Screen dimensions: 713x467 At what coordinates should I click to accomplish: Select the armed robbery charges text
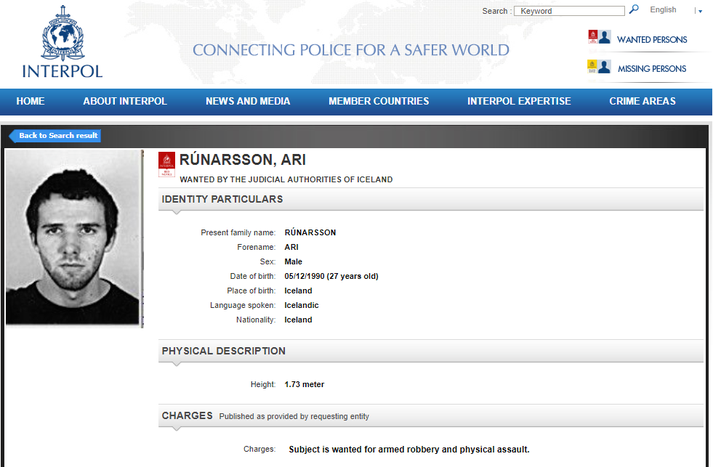(x=409, y=449)
